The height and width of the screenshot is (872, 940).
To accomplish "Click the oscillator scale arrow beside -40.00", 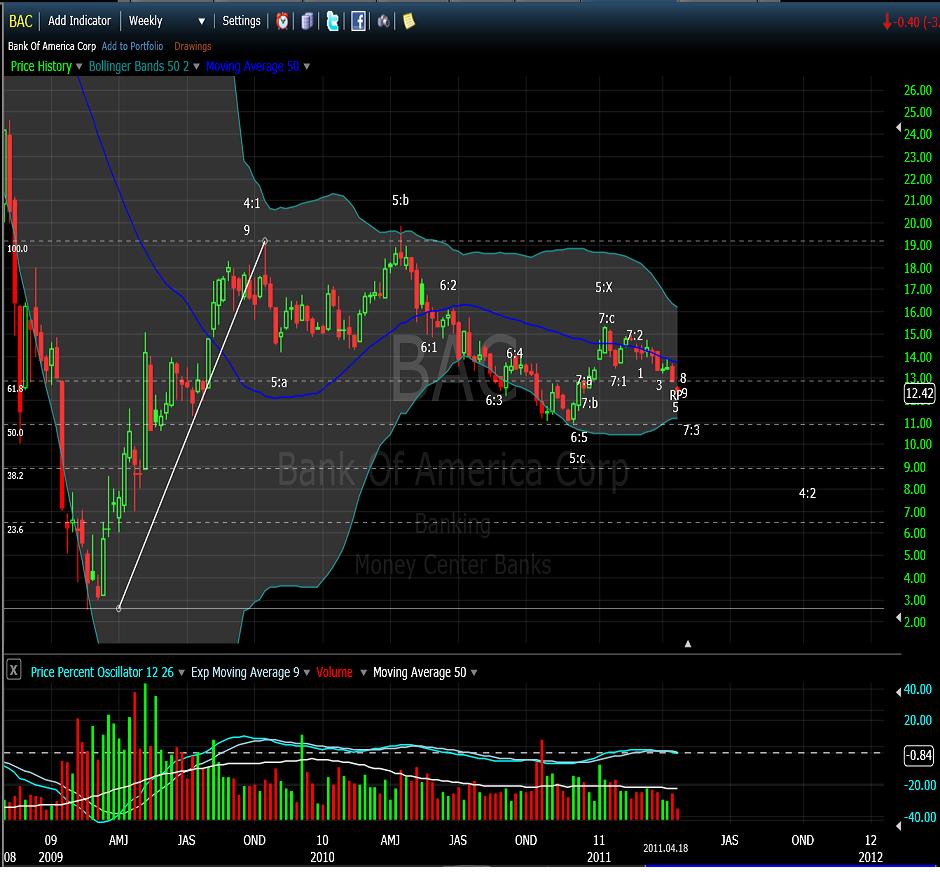I will coord(898,826).
